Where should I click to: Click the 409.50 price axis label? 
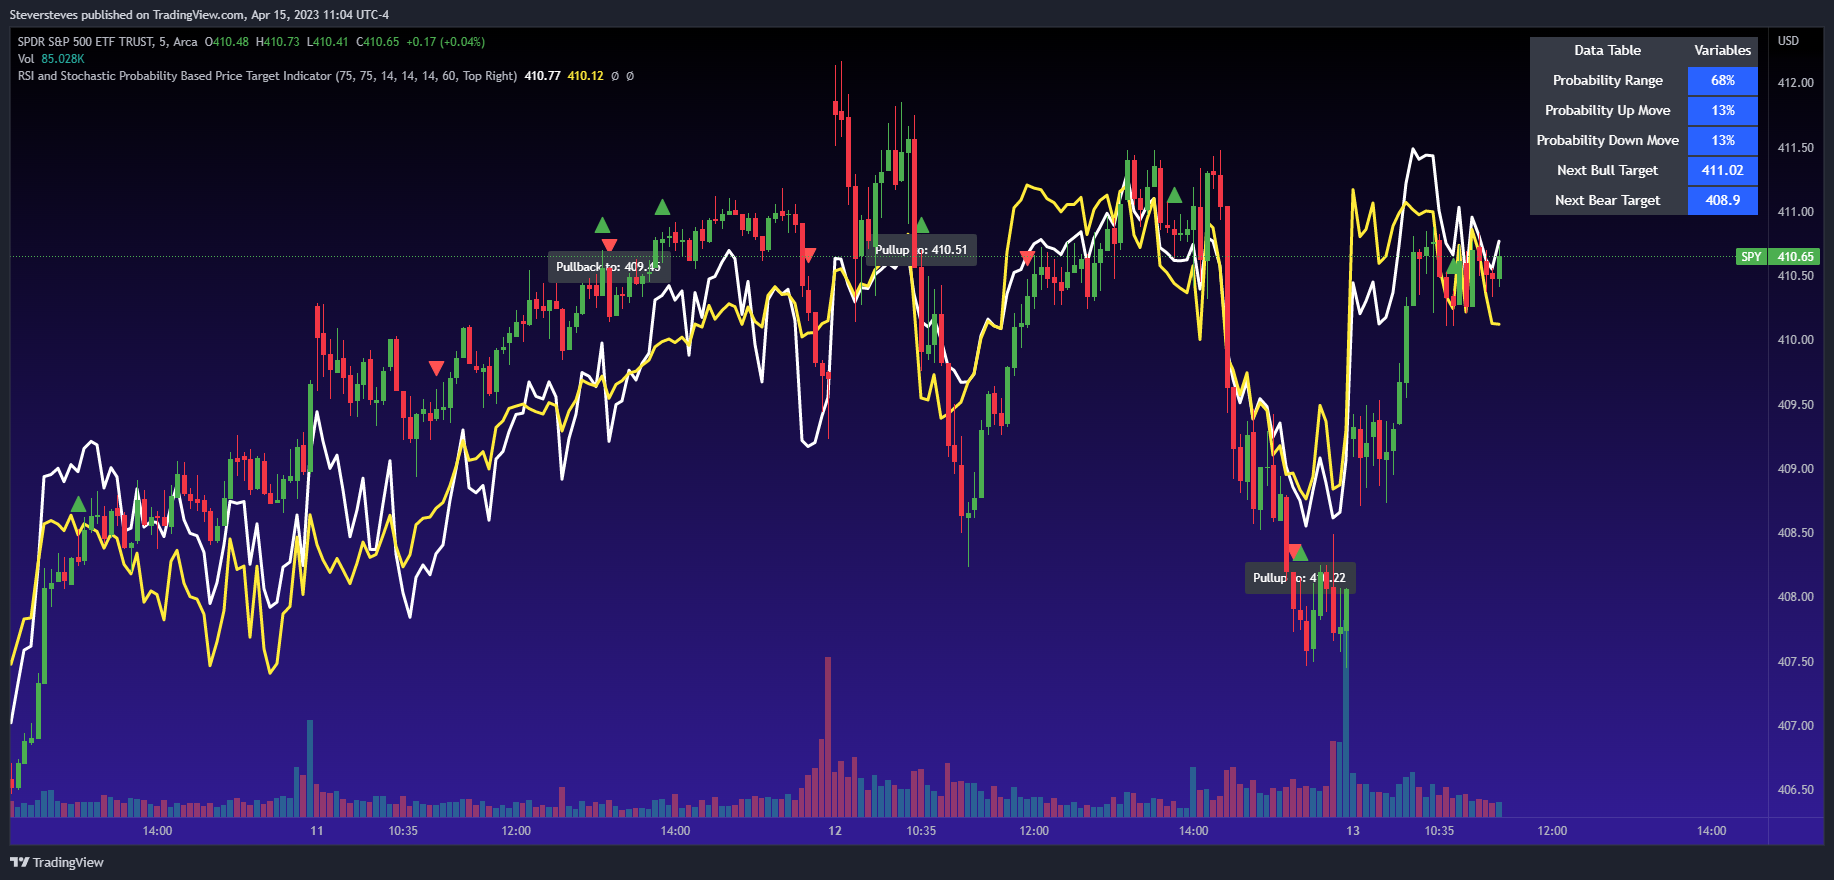click(1795, 405)
